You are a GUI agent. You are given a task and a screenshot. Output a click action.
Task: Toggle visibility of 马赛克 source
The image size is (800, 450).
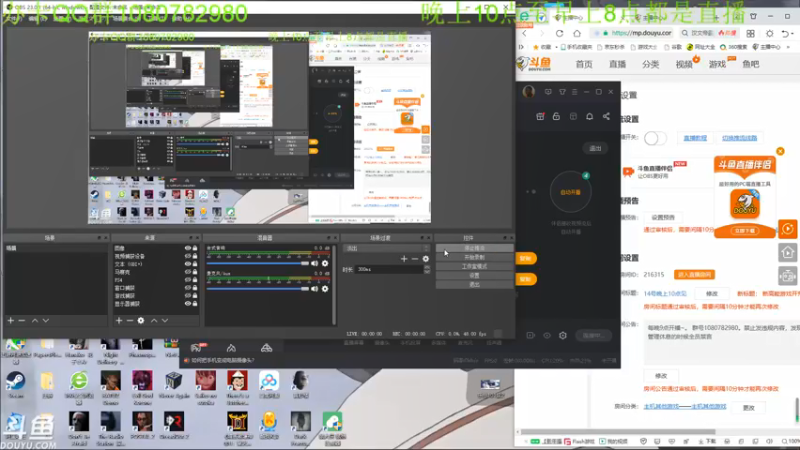[188, 272]
